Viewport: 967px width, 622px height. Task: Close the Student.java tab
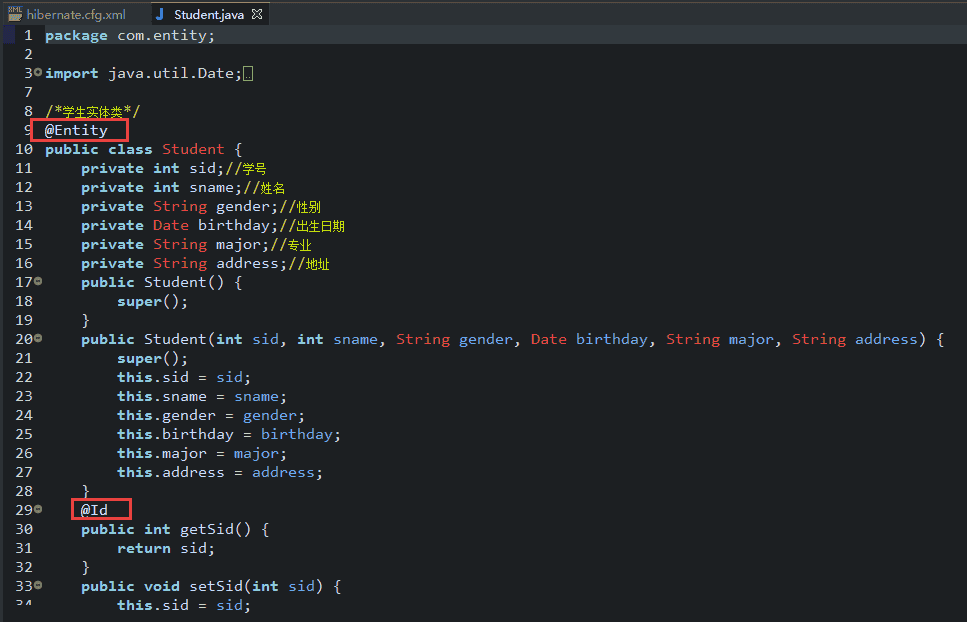257,15
